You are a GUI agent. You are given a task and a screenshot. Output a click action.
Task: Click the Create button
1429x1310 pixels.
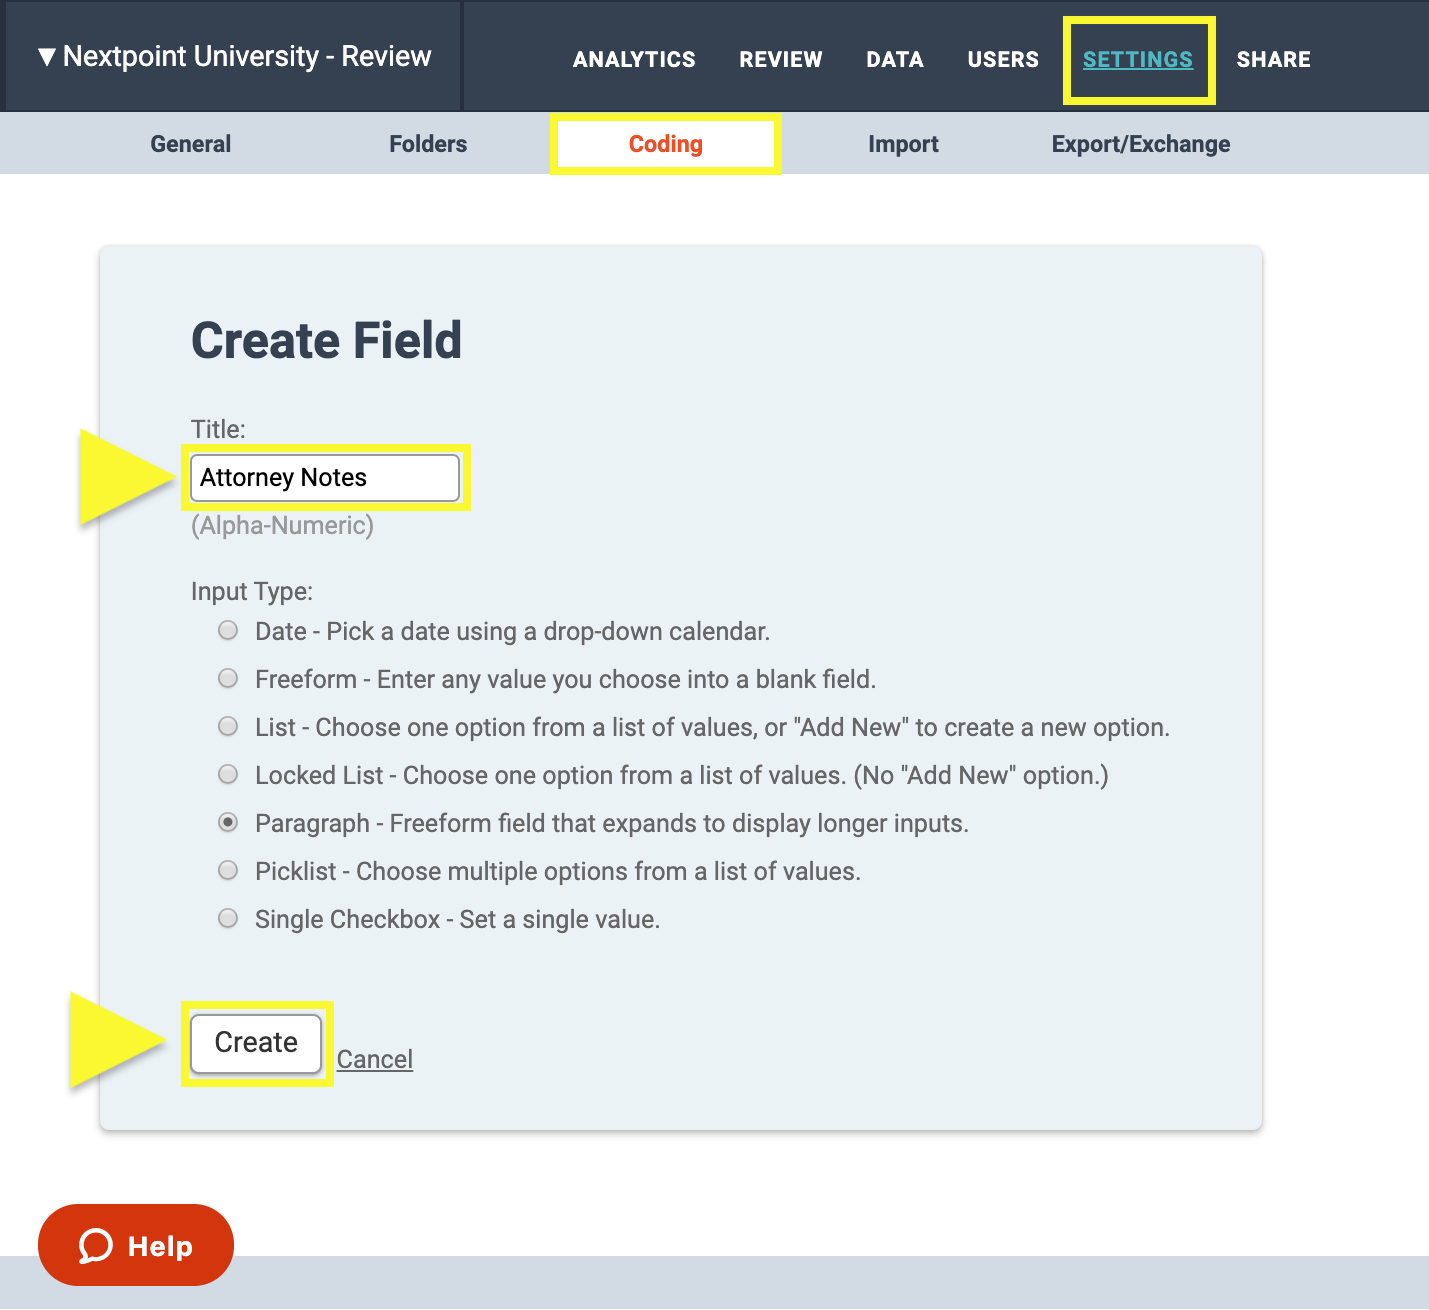pos(256,1043)
